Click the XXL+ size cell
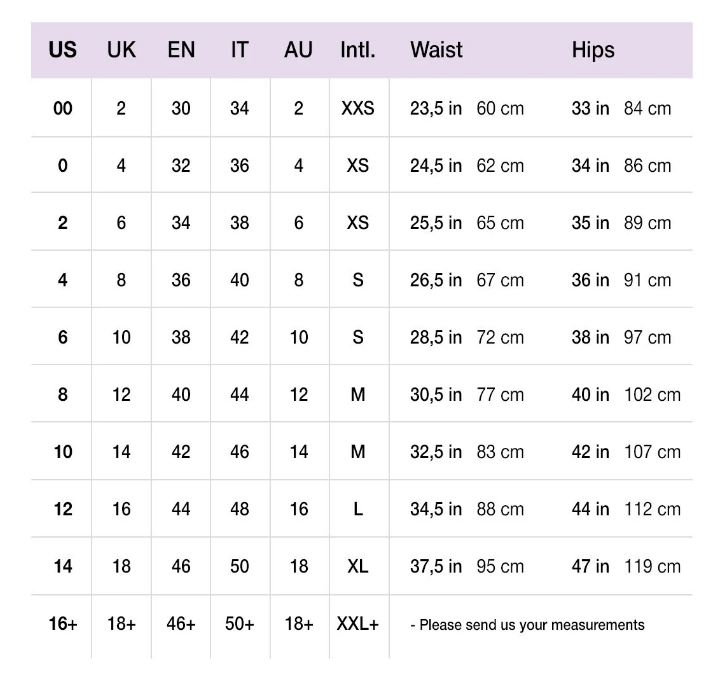This screenshot has height=679, width=714. [358, 624]
